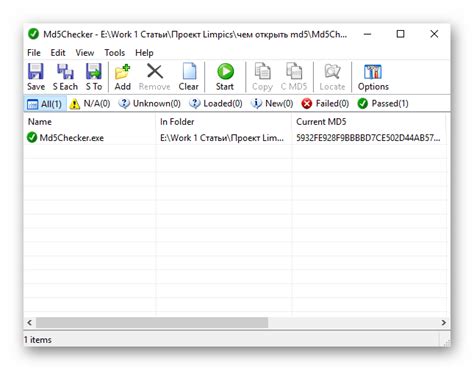Sort by the Current MD5 column header

(x=369, y=122)
